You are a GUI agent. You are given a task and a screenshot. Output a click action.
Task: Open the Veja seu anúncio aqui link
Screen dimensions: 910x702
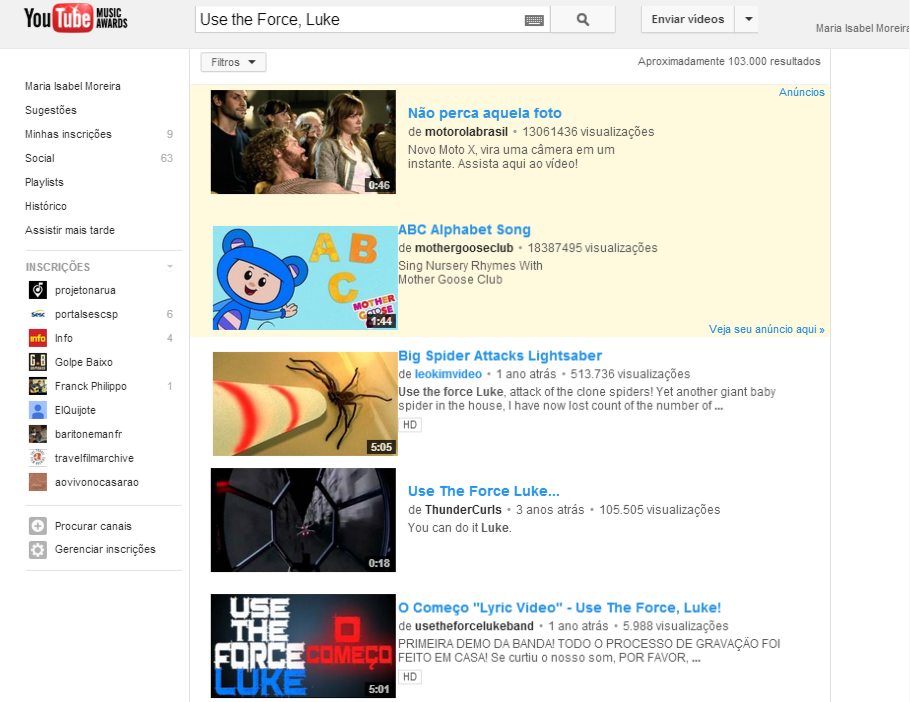[x=766, y=329]
